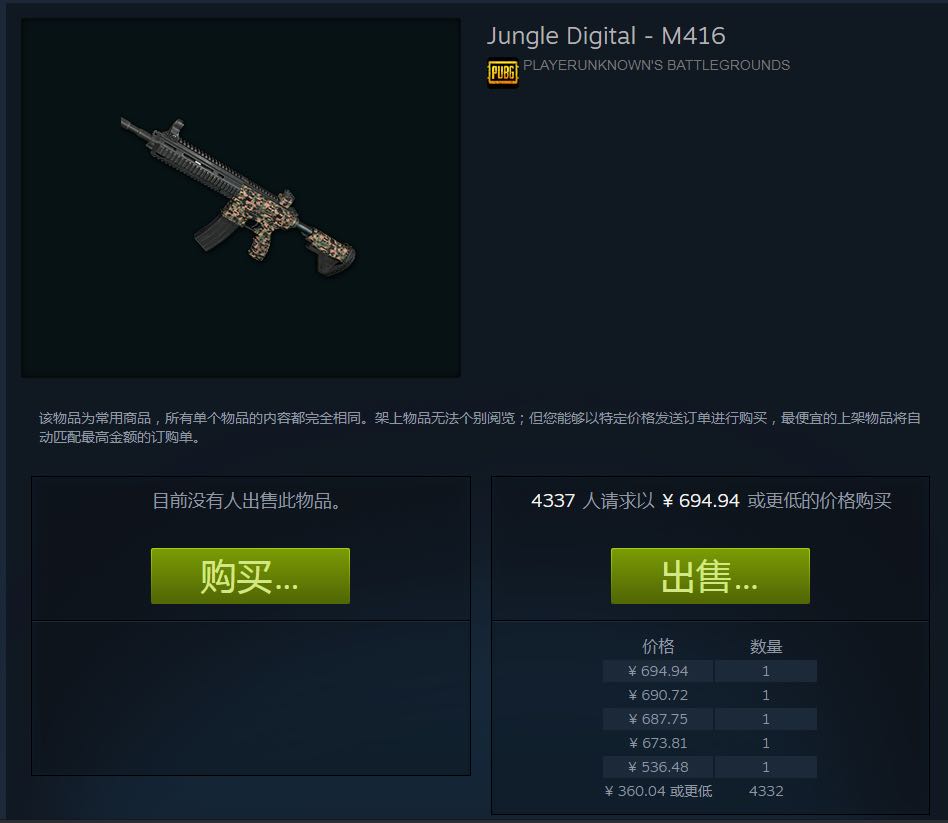Click the highlighted ¥ 694.94 highest bid price
This screenshot has height=823, width=948.
coord(701,501)
